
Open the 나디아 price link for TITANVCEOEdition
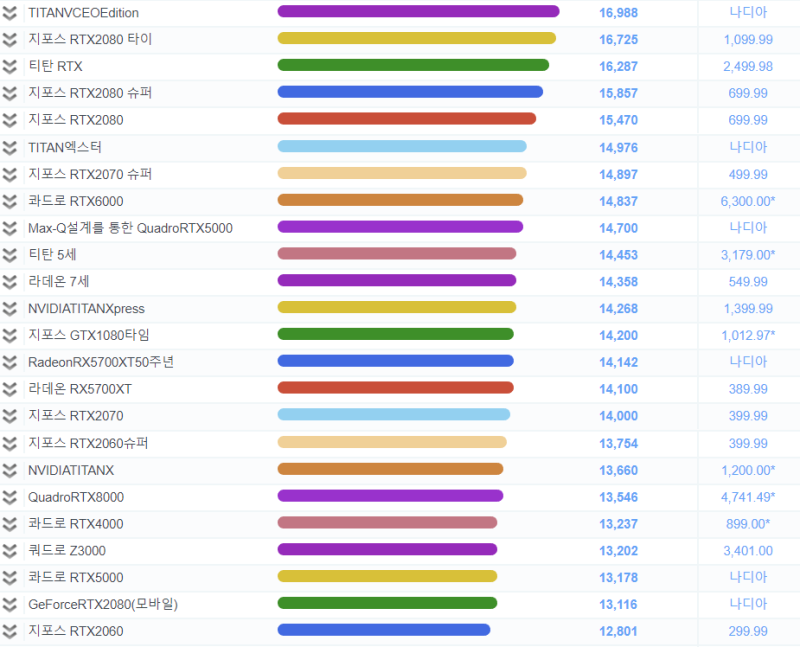point(748,12)
